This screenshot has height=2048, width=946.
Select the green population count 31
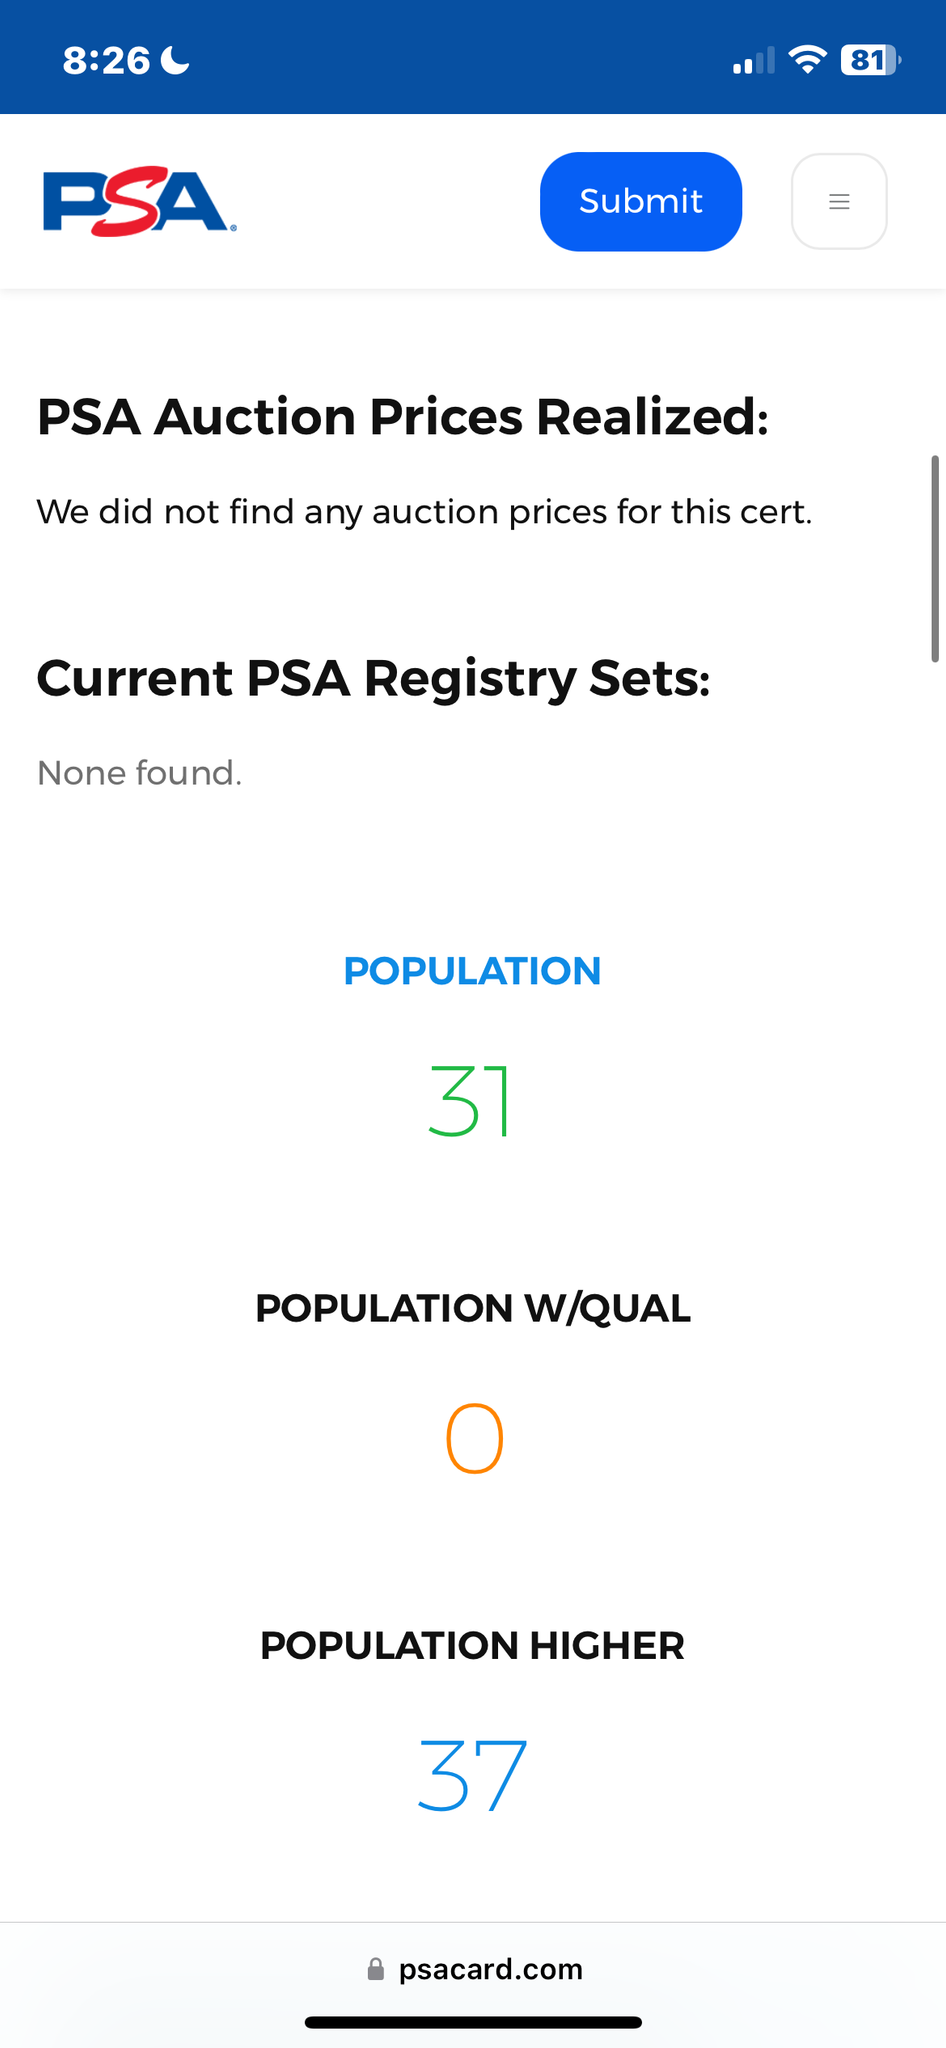(470, 1101)
